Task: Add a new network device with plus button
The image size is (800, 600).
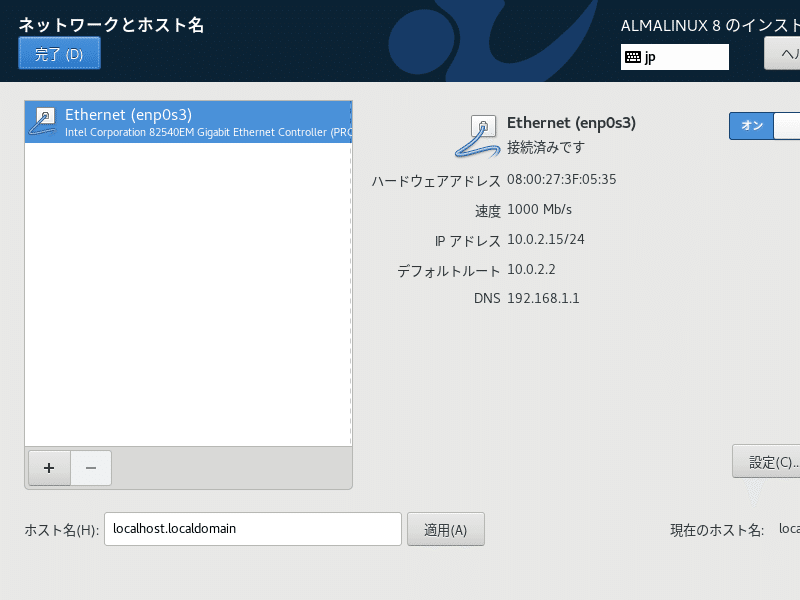Action: [49, 468]
